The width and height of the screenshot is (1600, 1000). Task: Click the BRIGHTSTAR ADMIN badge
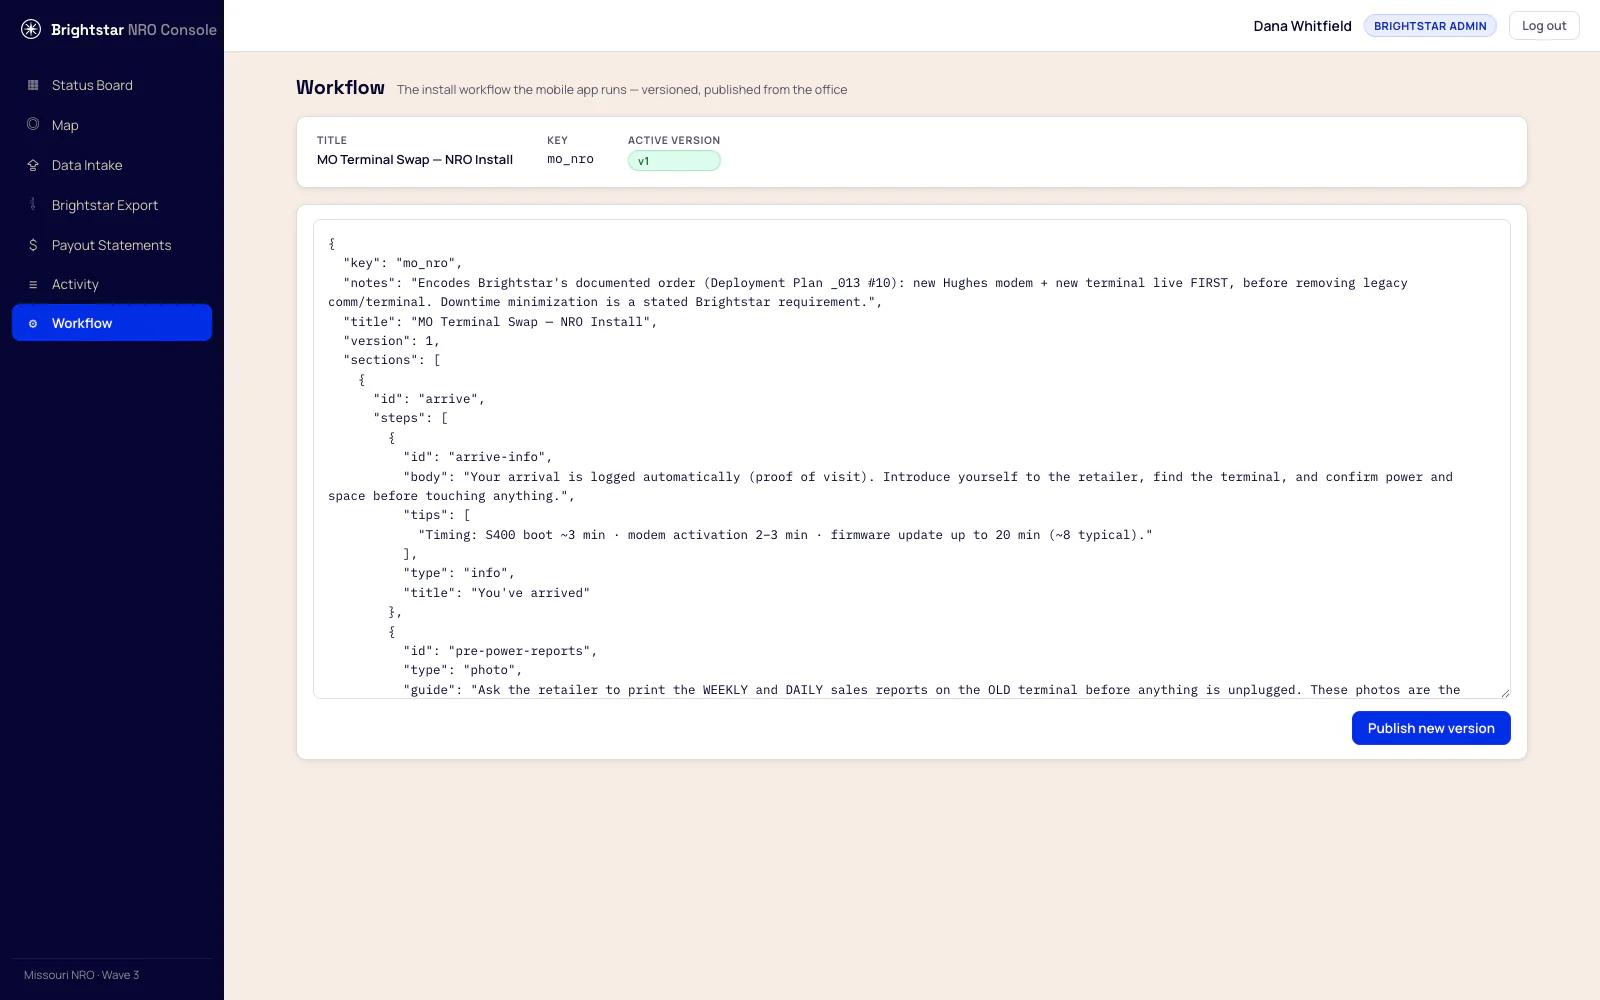click(x=1430, y=26)
